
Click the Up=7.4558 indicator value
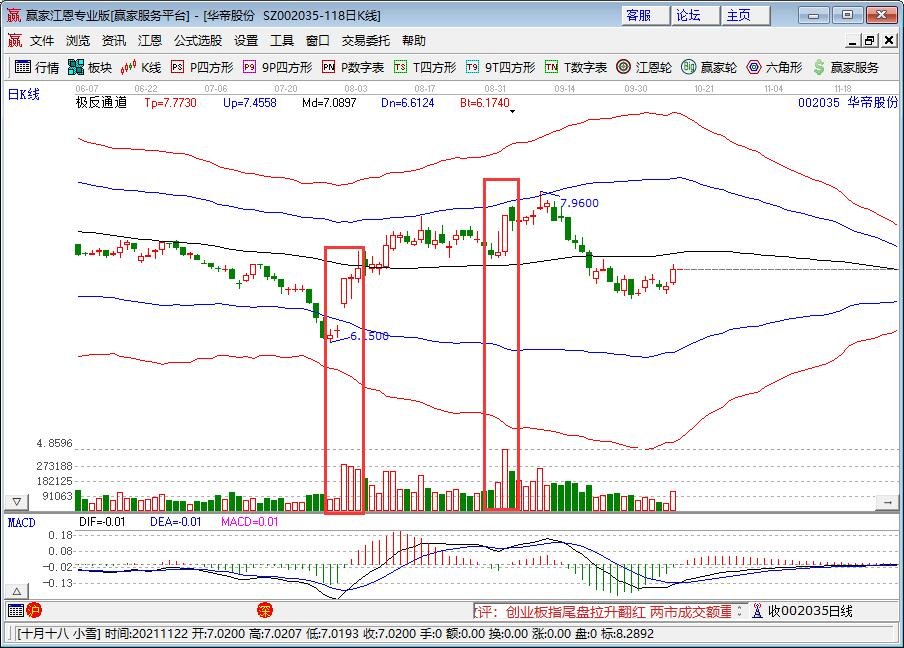pyautogui.click(x=250, y=103)
